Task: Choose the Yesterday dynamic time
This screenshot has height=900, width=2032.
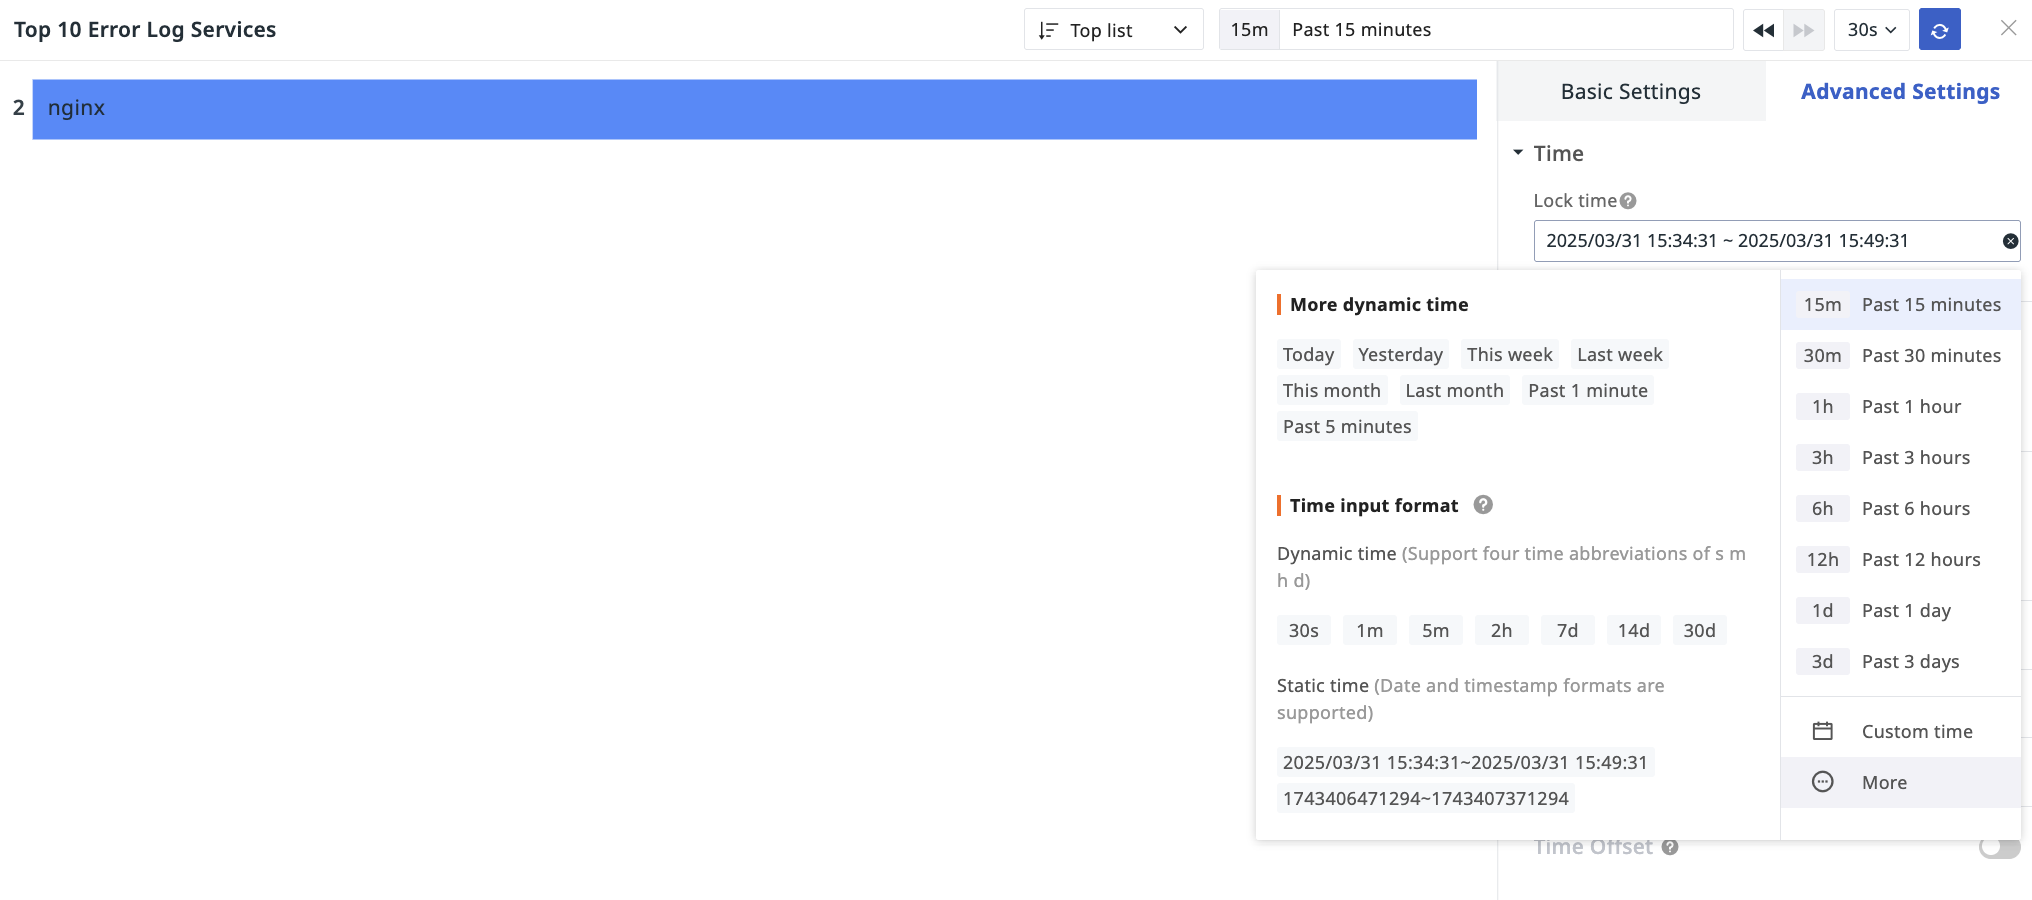Action: (x=1400, y=354)
